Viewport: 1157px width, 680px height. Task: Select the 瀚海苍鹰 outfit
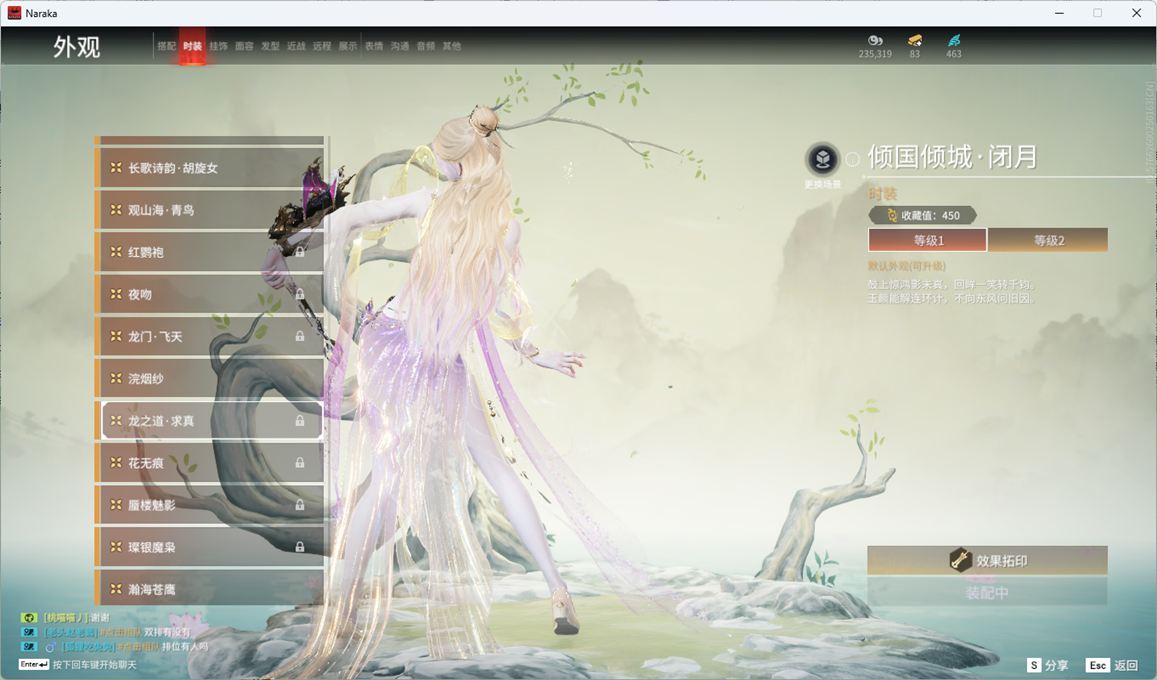[210, 589]
